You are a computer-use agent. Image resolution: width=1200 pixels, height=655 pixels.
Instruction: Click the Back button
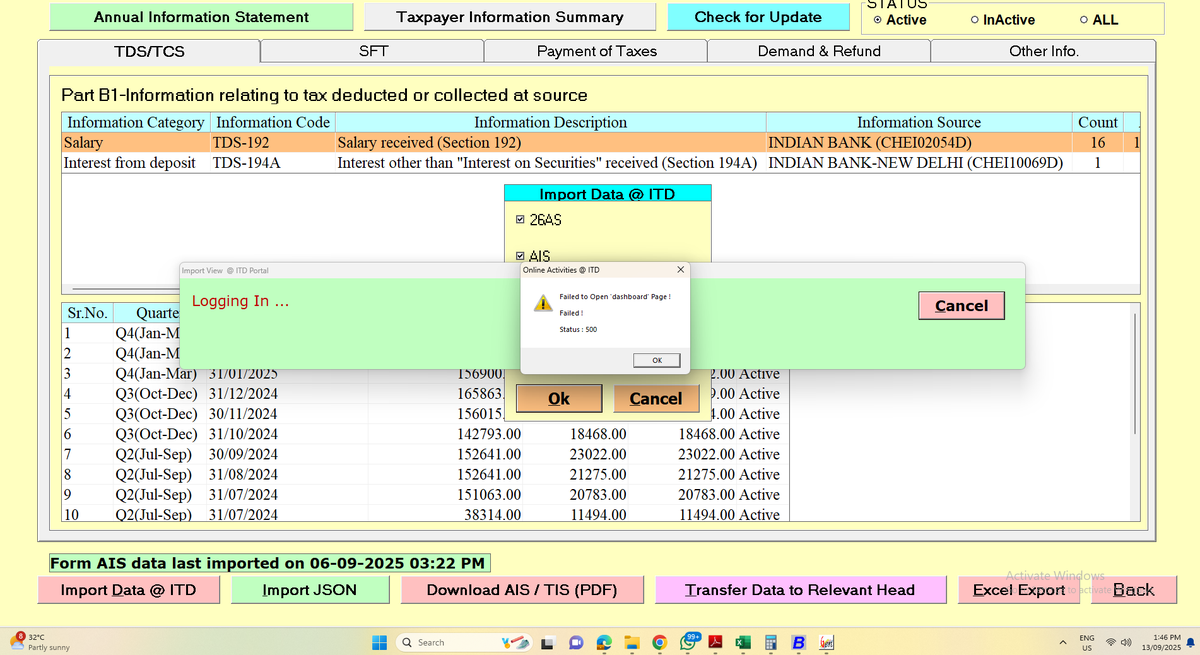point(1133,590)
